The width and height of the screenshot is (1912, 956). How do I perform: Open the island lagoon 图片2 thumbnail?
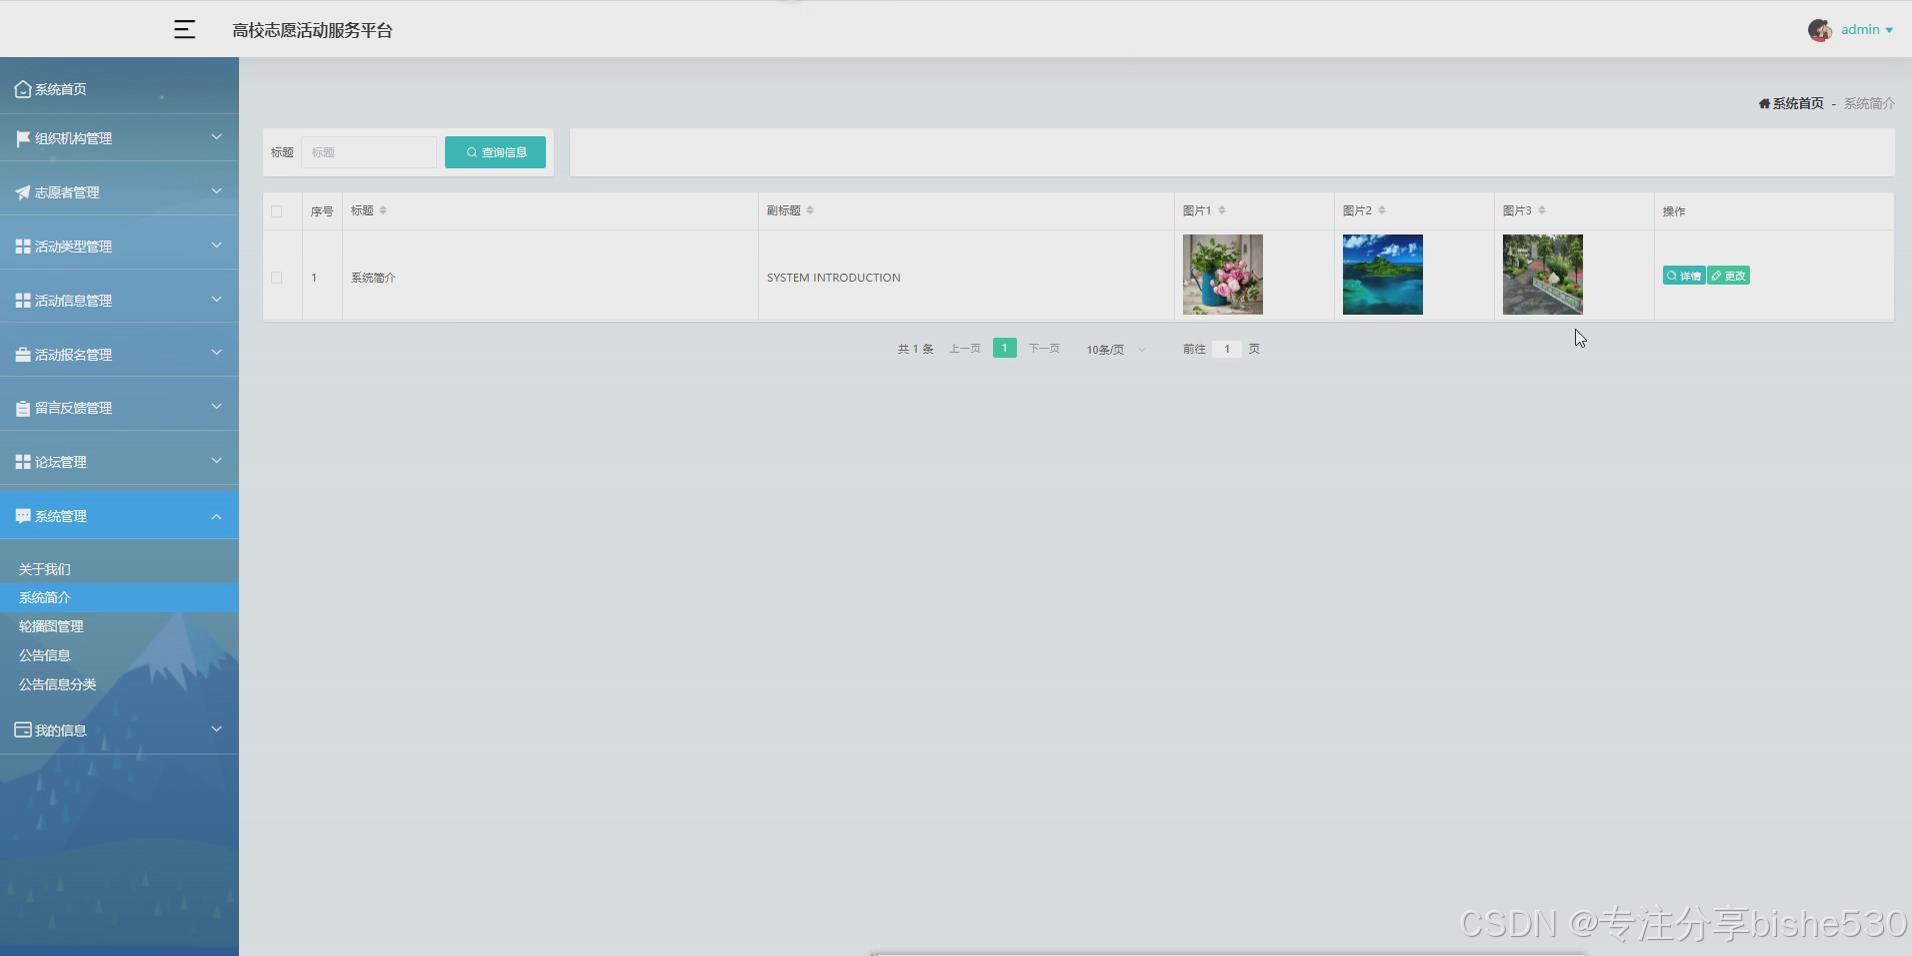[x=1382, y=275]
